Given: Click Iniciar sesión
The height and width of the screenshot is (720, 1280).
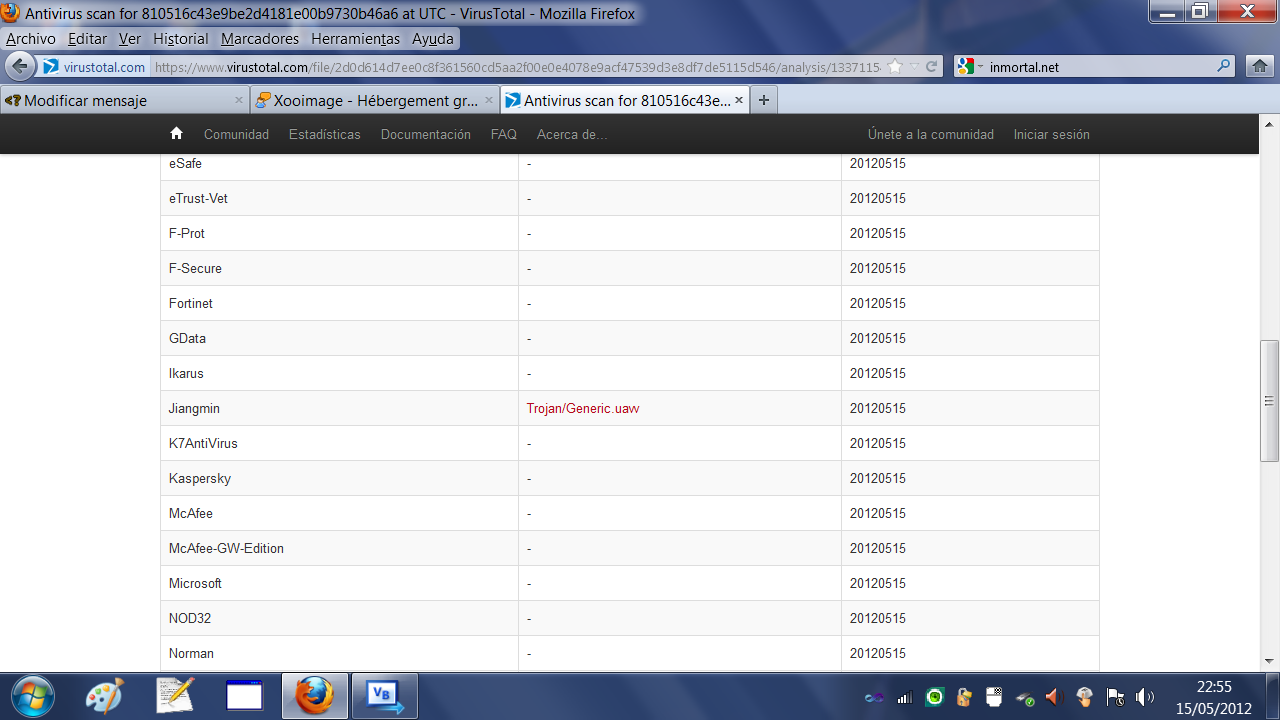Looking at the screenshot, I should pos(1052,134).
